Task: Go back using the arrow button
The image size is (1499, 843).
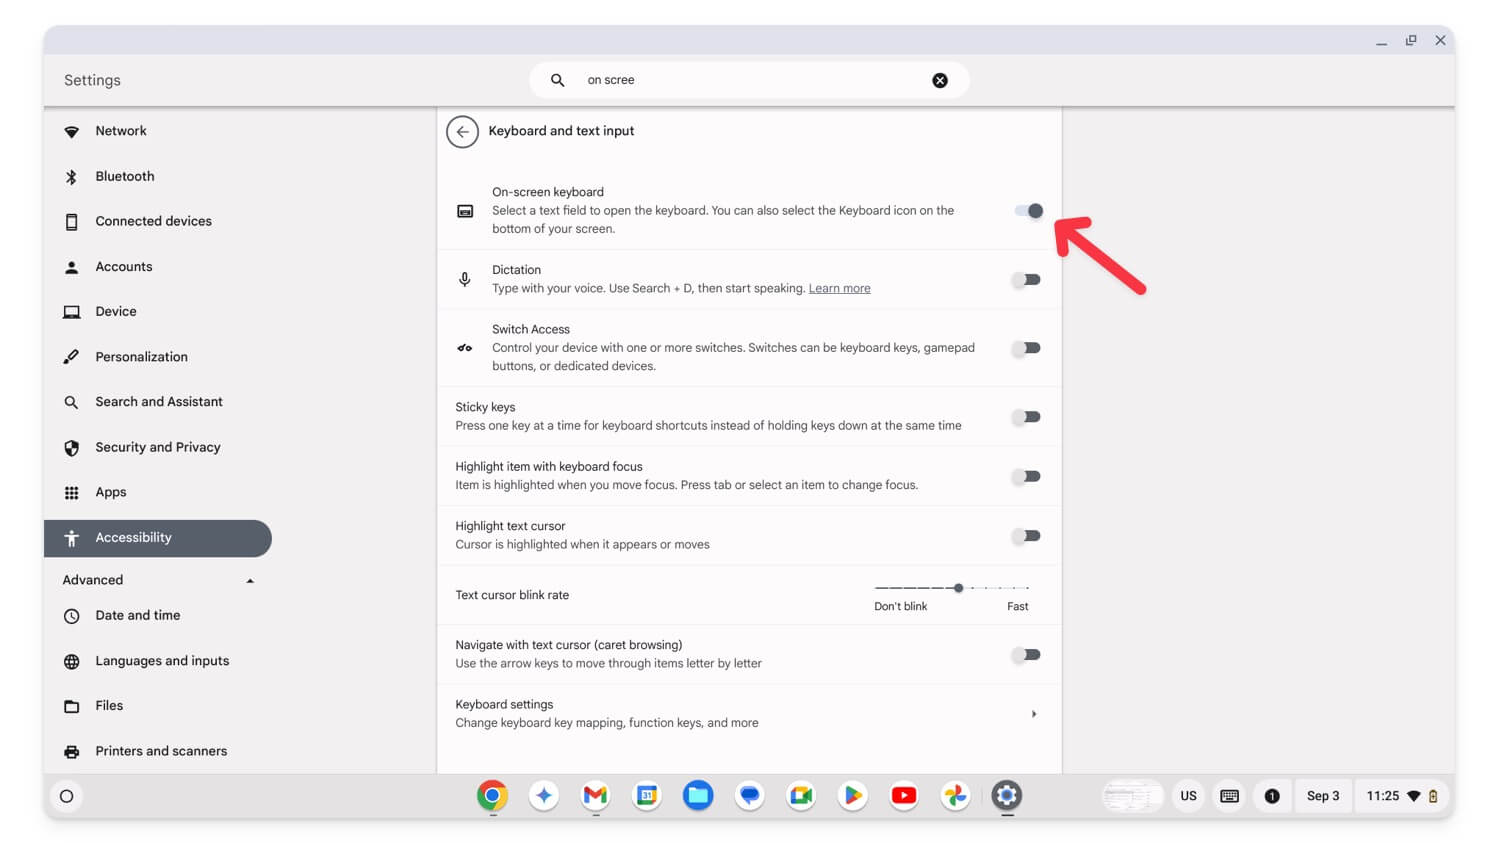Action: (x=462, y=131)
